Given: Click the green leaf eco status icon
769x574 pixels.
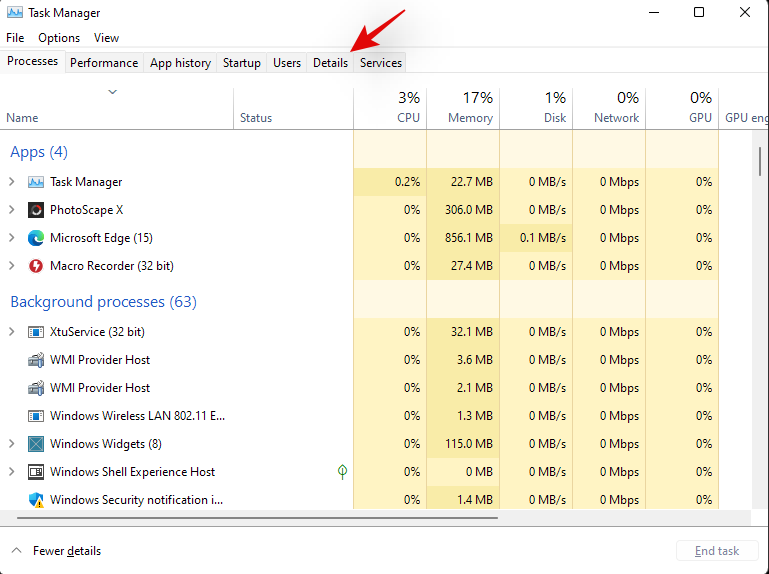Looking at the screenshot, I should click(342, 472).
